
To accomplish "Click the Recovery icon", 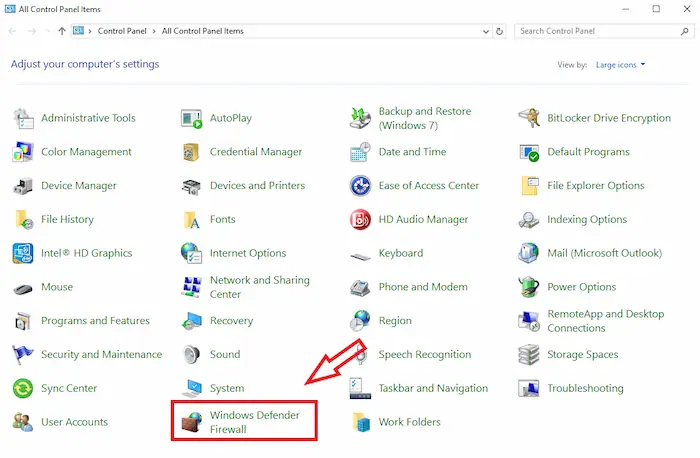I will click(192, 321).
